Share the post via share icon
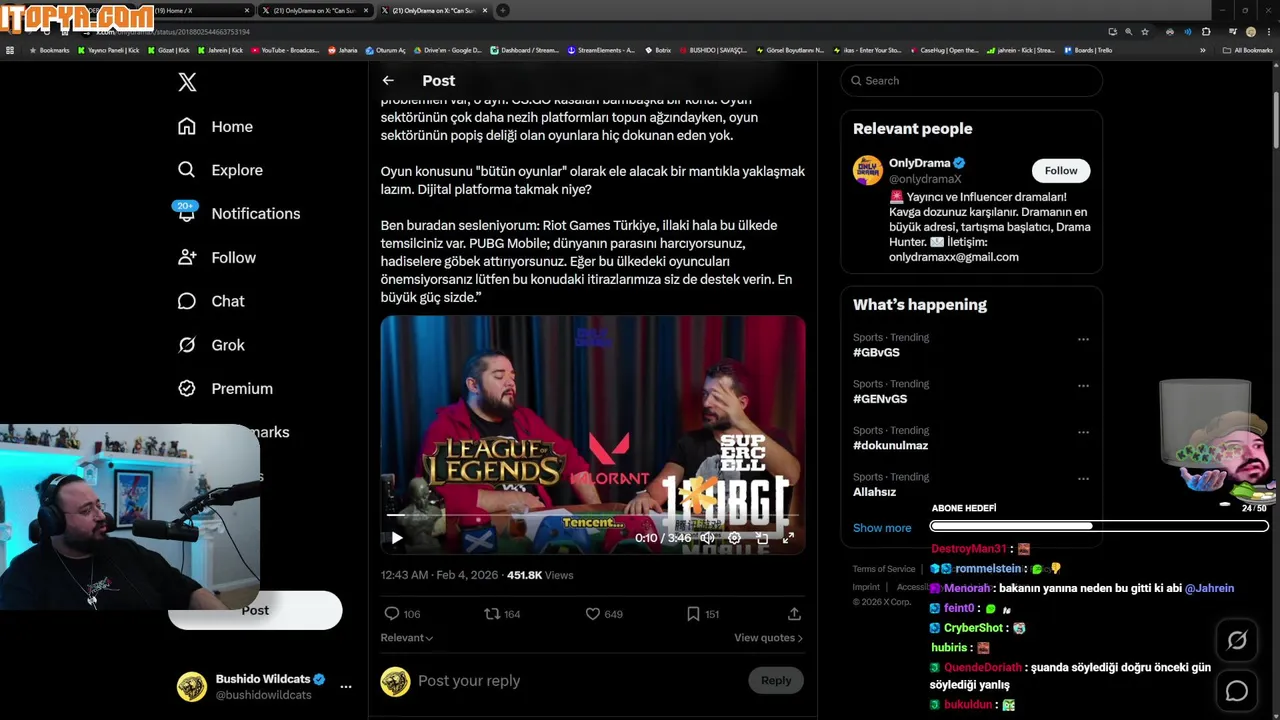1280x720 pixels. 794,614
